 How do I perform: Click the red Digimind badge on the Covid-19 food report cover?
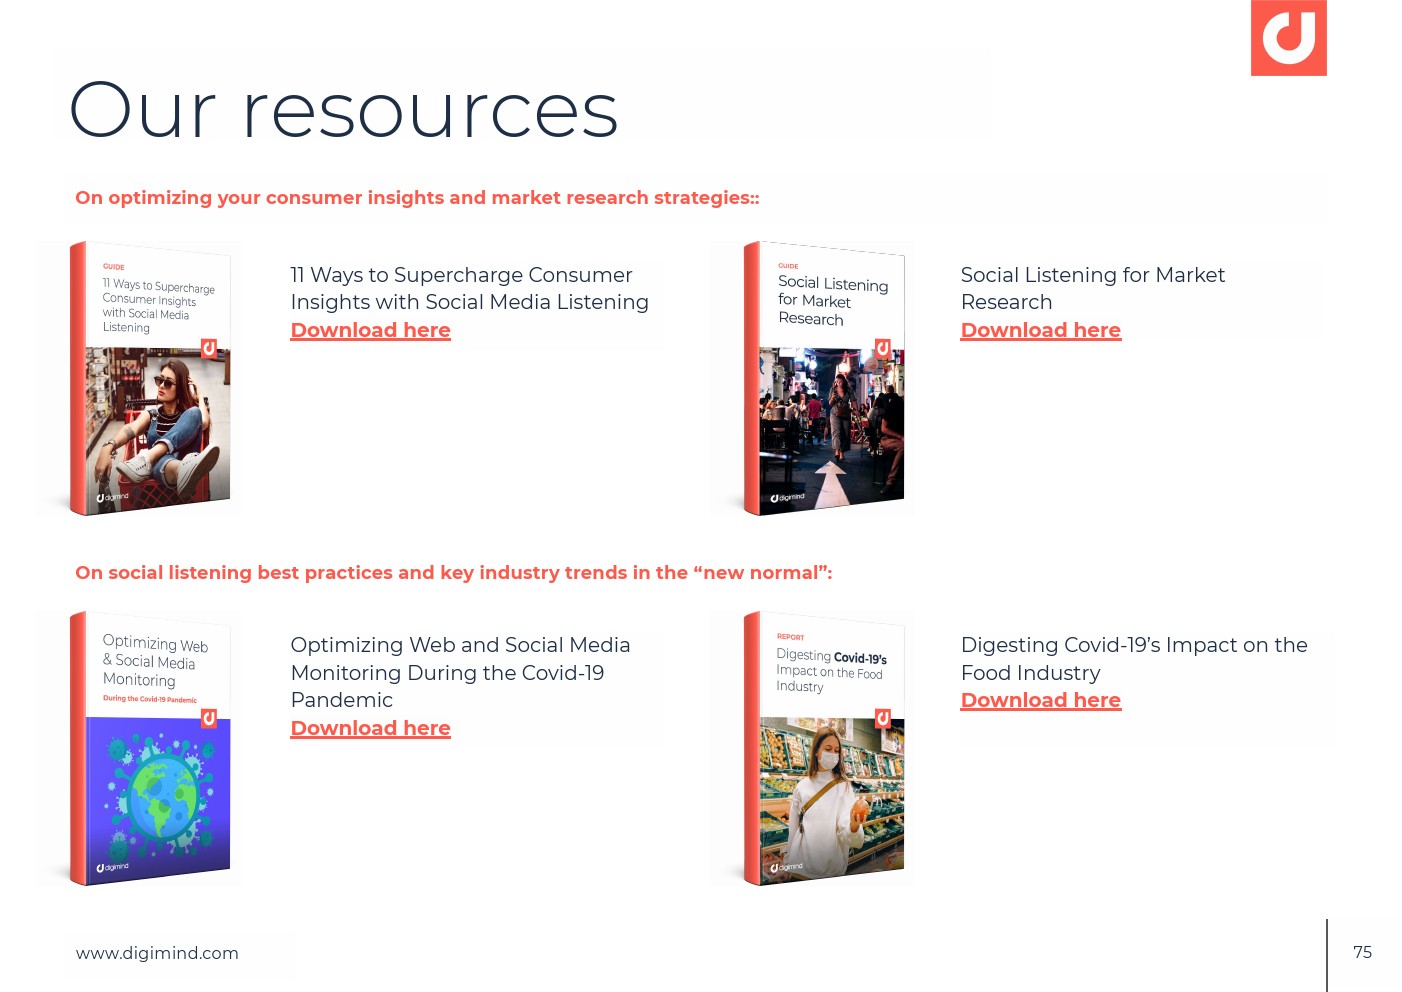[883, 718]
